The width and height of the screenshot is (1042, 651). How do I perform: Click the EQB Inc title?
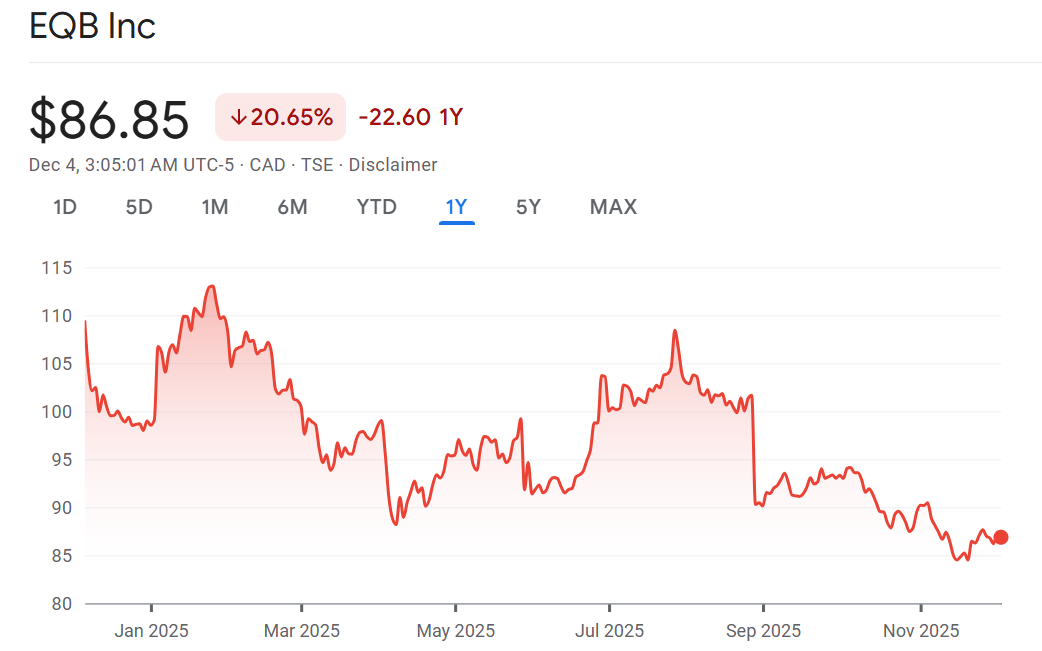[x=92, y=27]
